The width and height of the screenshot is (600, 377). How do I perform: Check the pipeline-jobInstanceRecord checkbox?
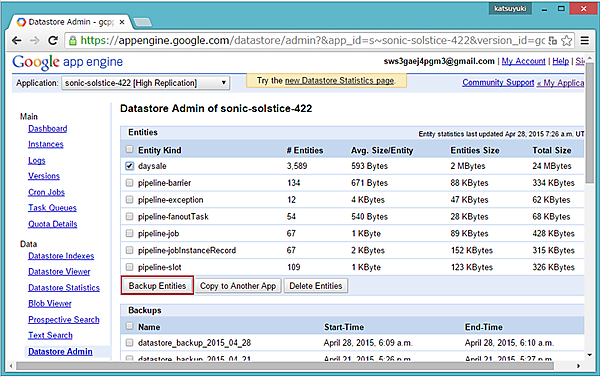coord(129,250)
